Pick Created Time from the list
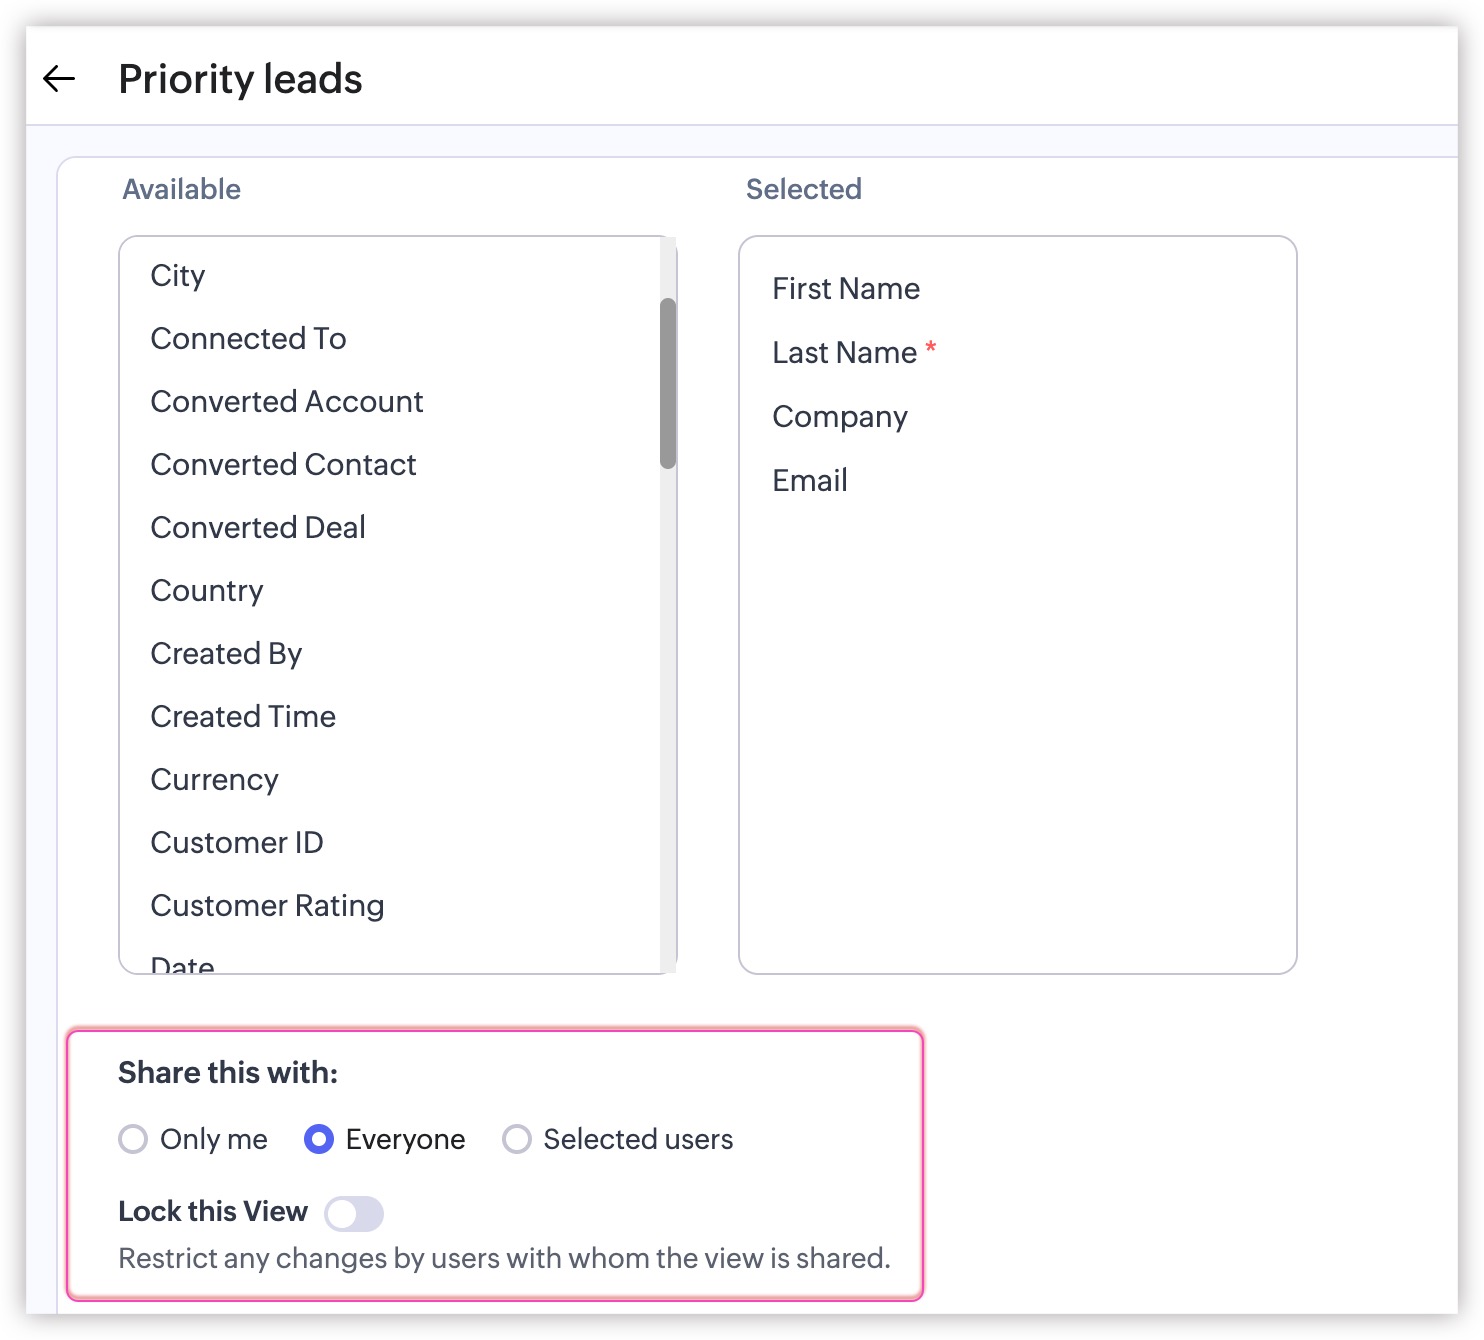The image size is (1484, 1340). [243, 717]
